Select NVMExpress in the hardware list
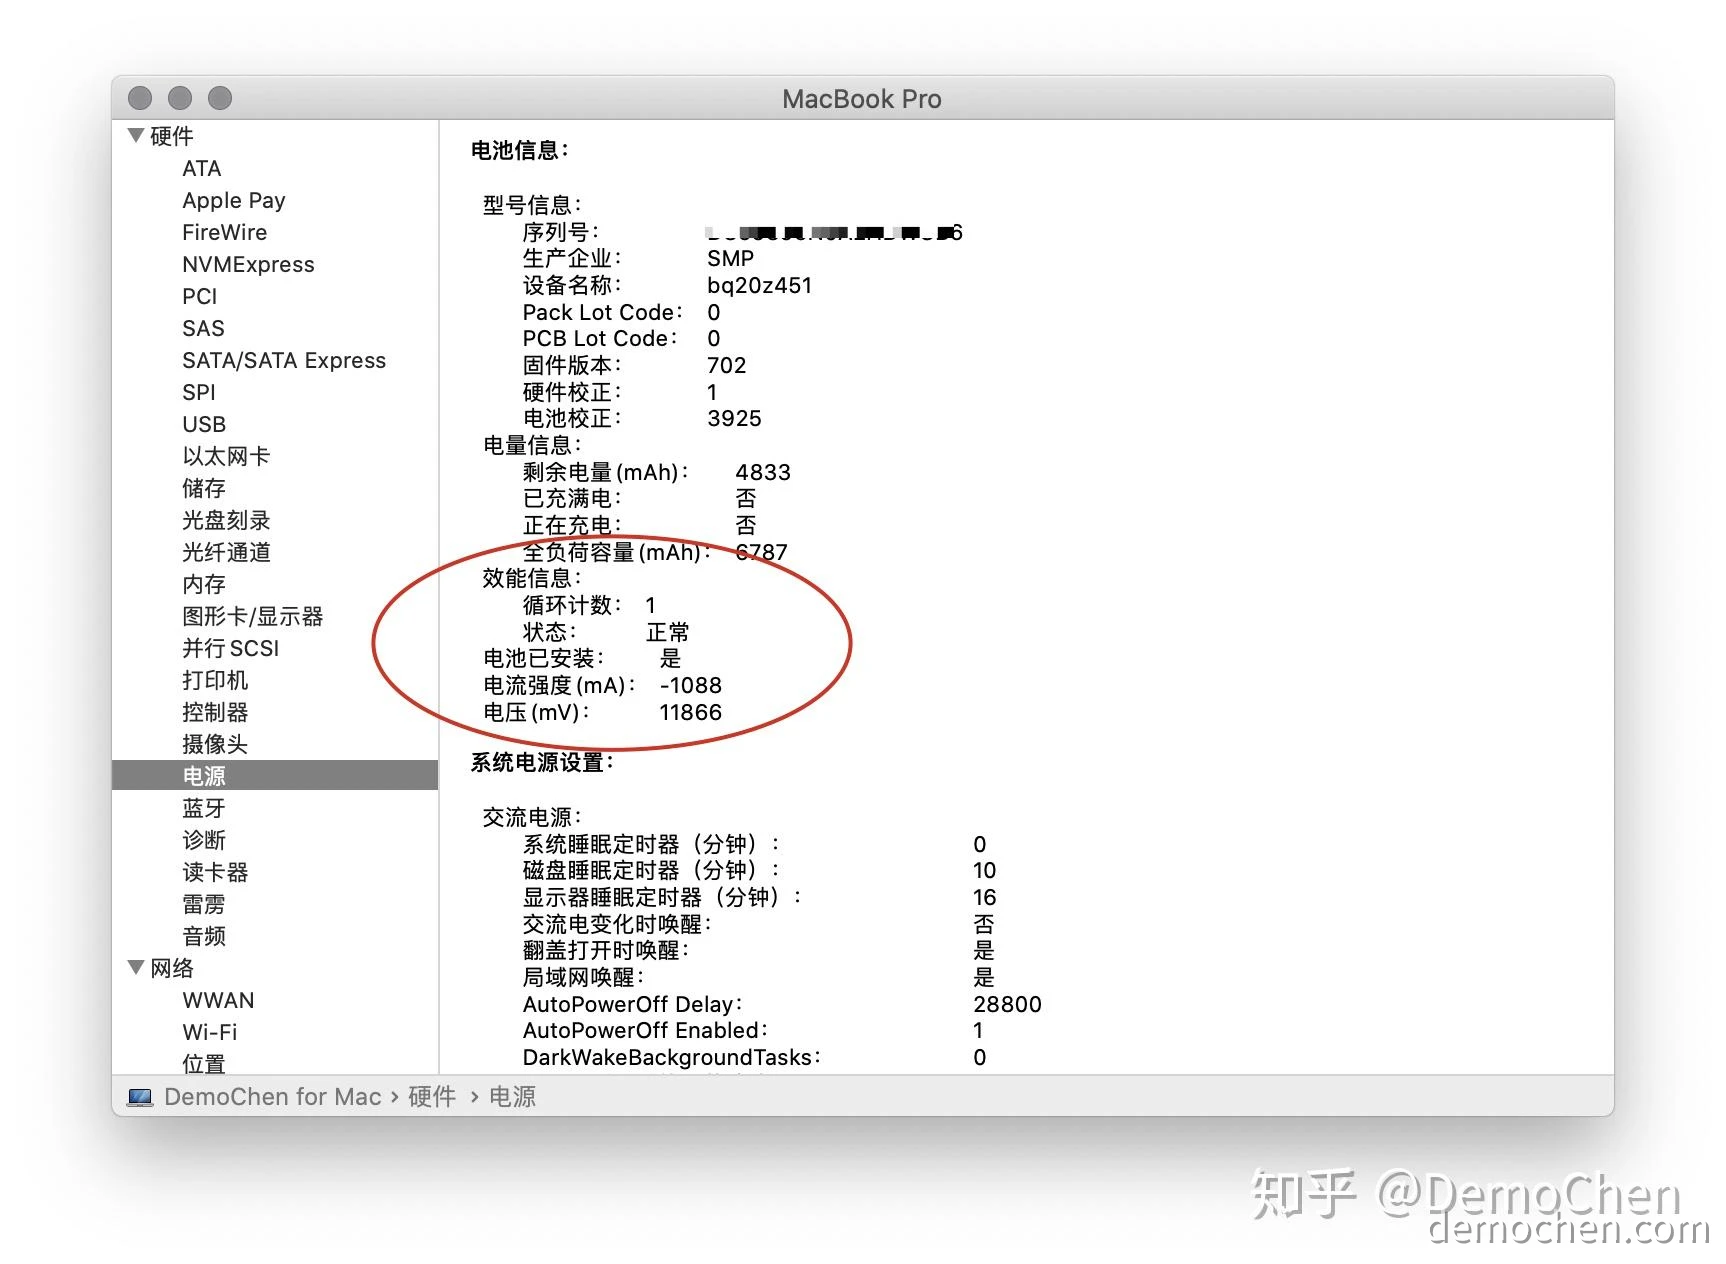 [248, 264]
